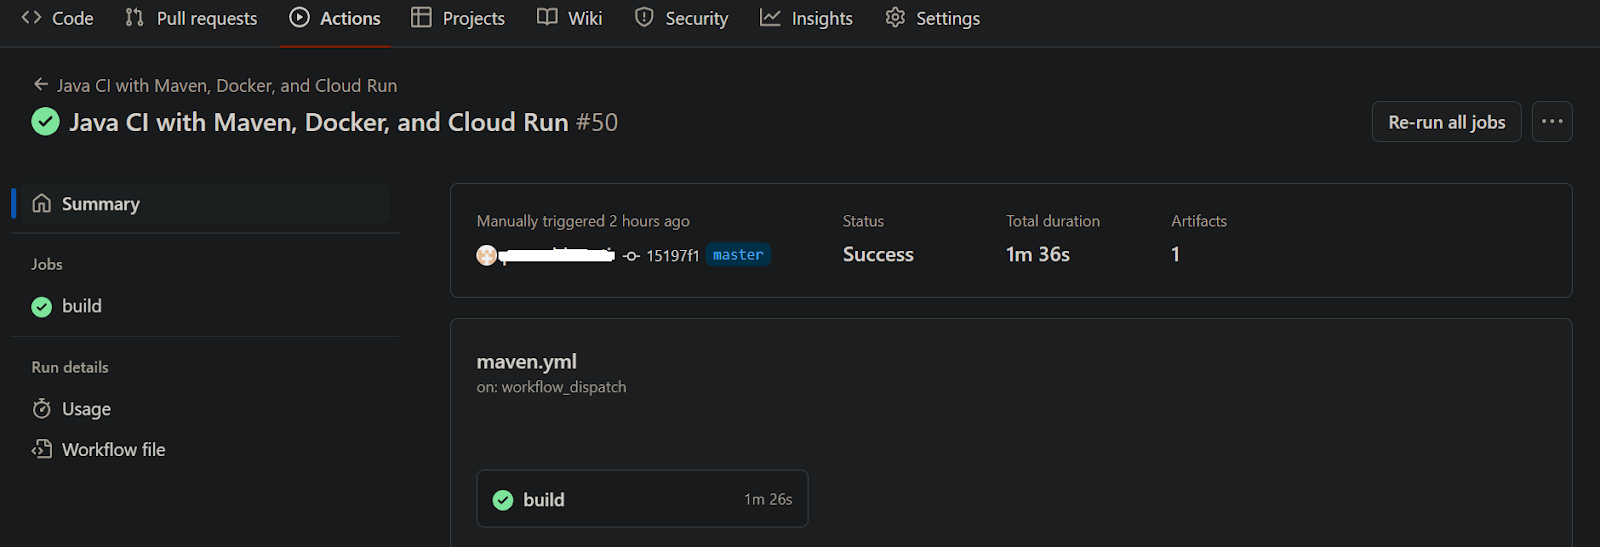This screenshot has width=1600, height=547.
Task: Click the green success check beside run title
Action: (45, 122)
